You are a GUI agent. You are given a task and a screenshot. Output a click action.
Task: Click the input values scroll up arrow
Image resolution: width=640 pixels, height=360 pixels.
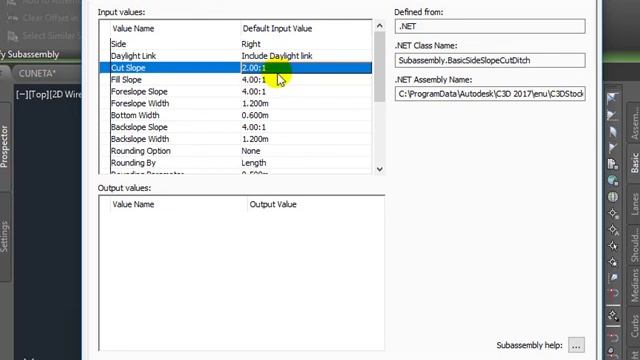pyautogui.click(x=380, y=26)
